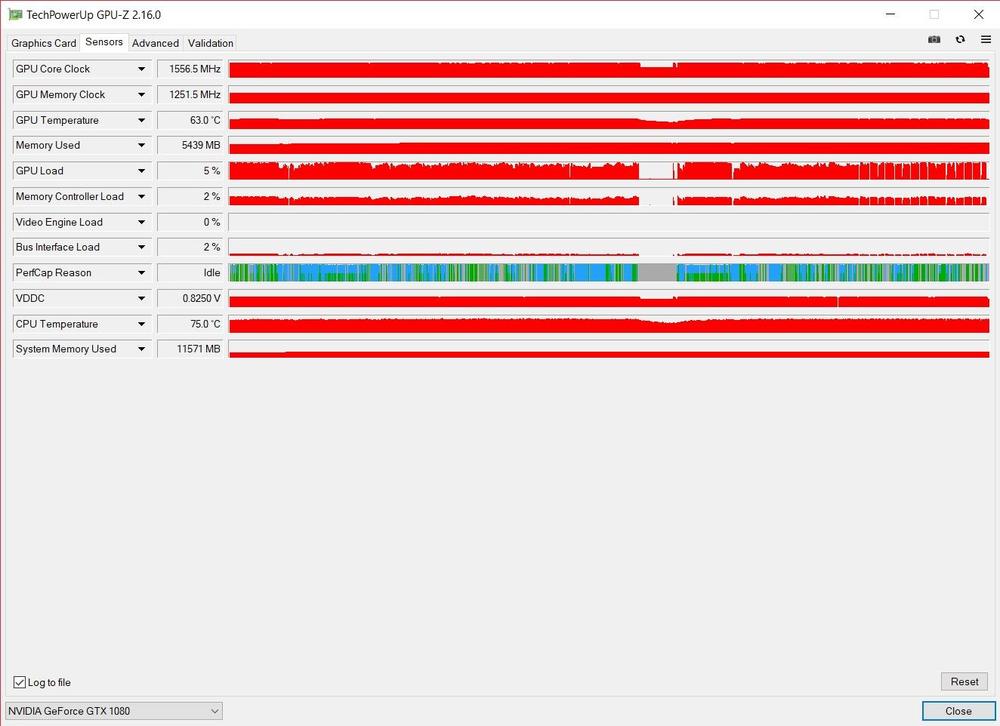This screenshot has width=1000, height=726.
Task: Click the Close button at the bottom
Action: (x=957, y=711)
